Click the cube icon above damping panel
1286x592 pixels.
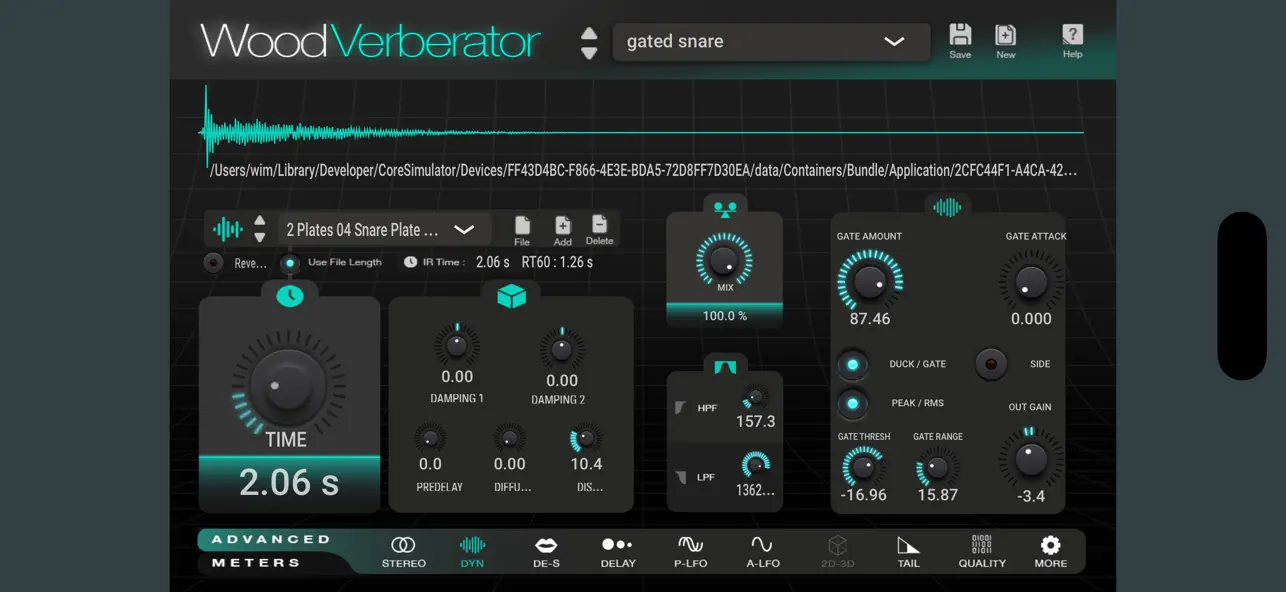511,296
